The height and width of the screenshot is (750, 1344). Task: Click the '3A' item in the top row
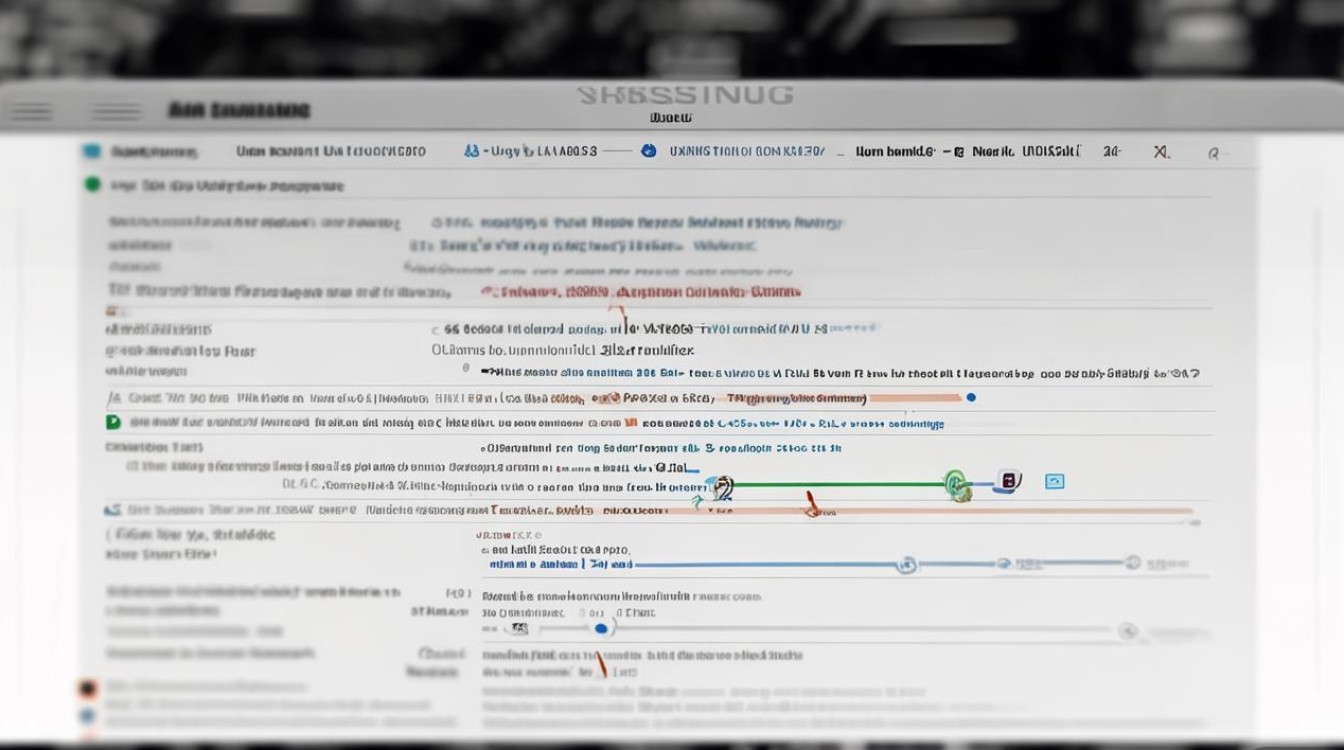pos(1111,152)
